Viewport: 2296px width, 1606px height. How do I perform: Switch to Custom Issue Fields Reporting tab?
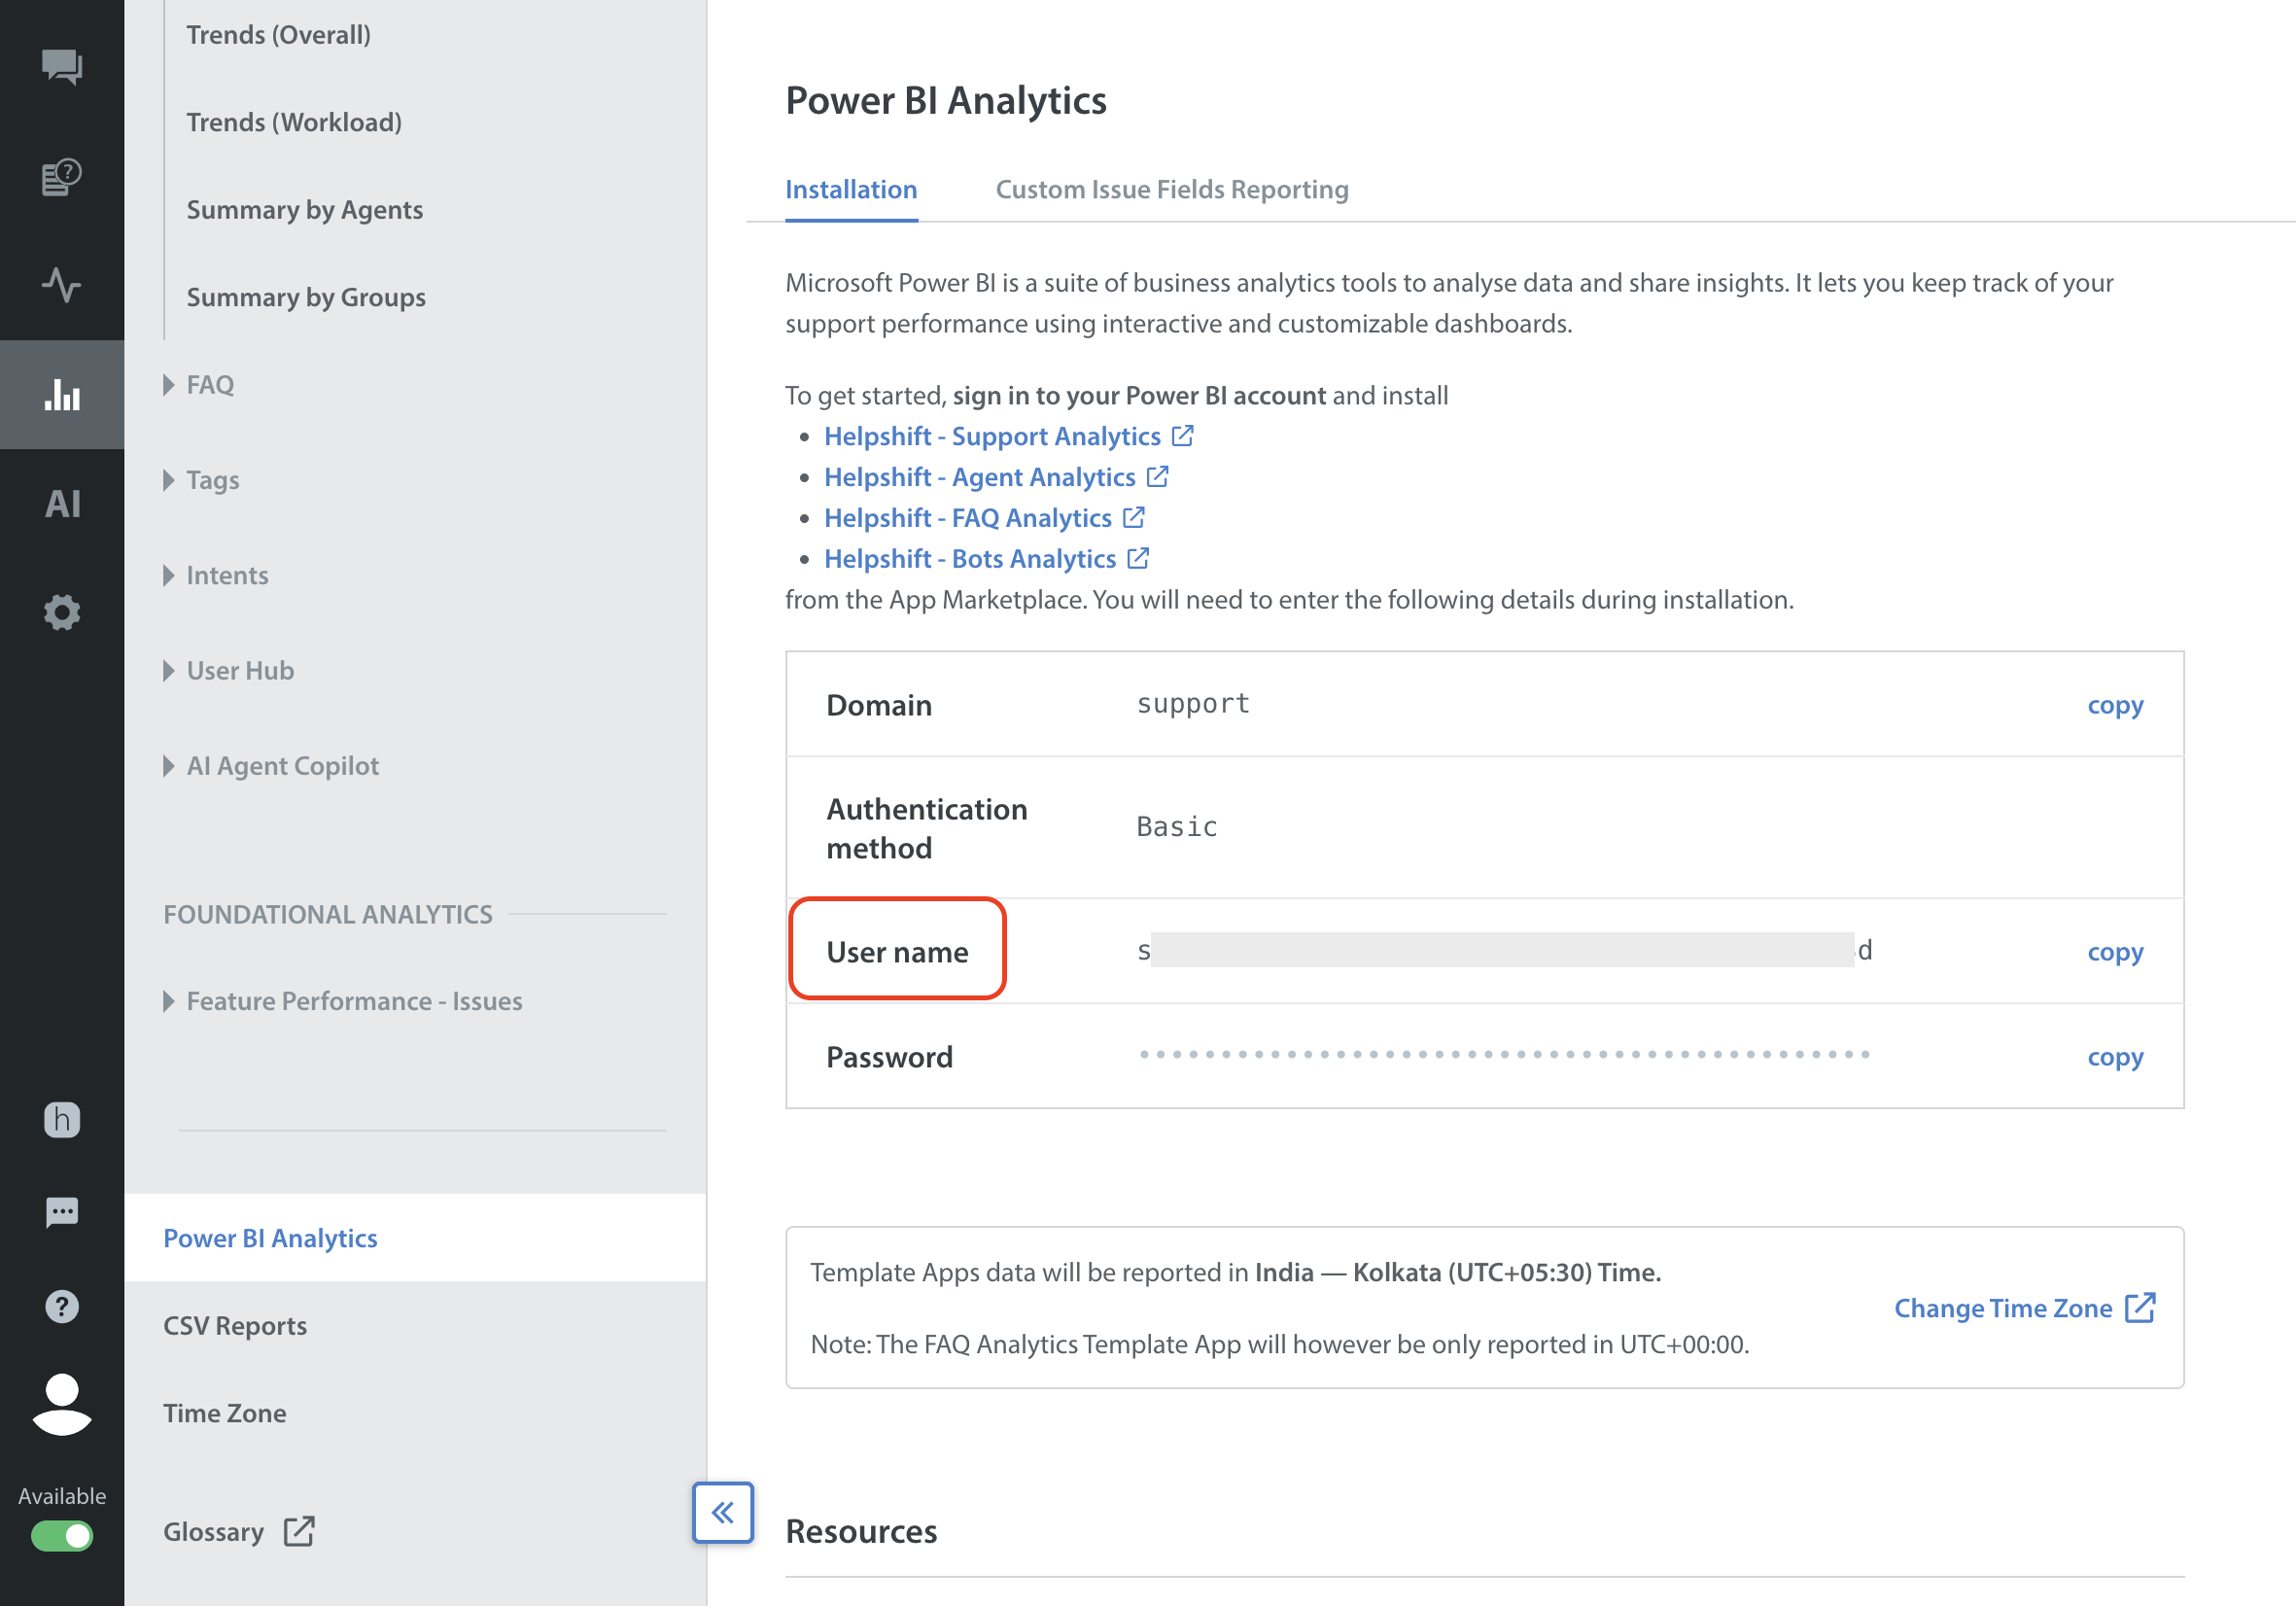tap(1171, 189)
